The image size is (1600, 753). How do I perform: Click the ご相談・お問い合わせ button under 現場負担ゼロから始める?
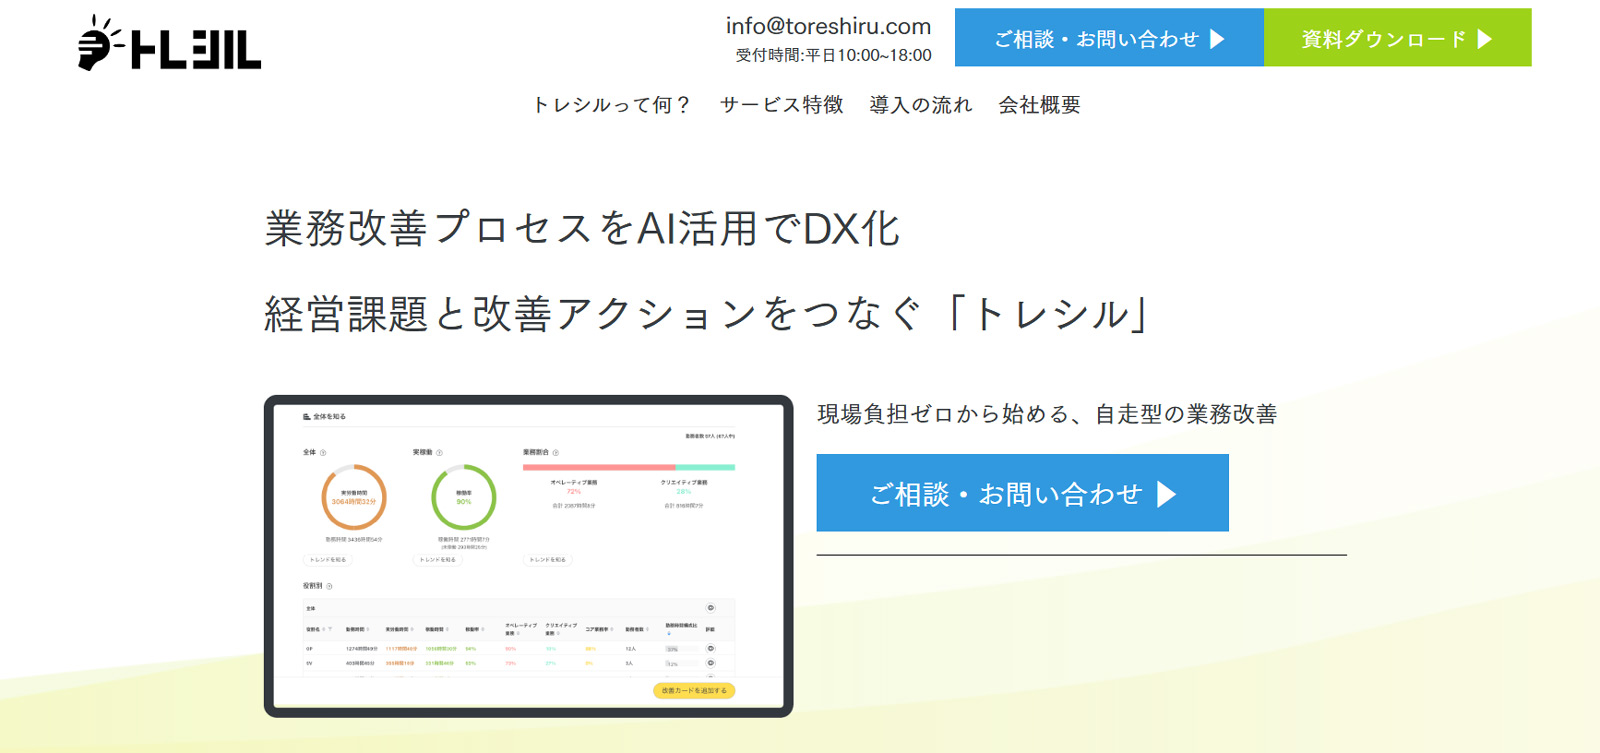[1022, 493]
